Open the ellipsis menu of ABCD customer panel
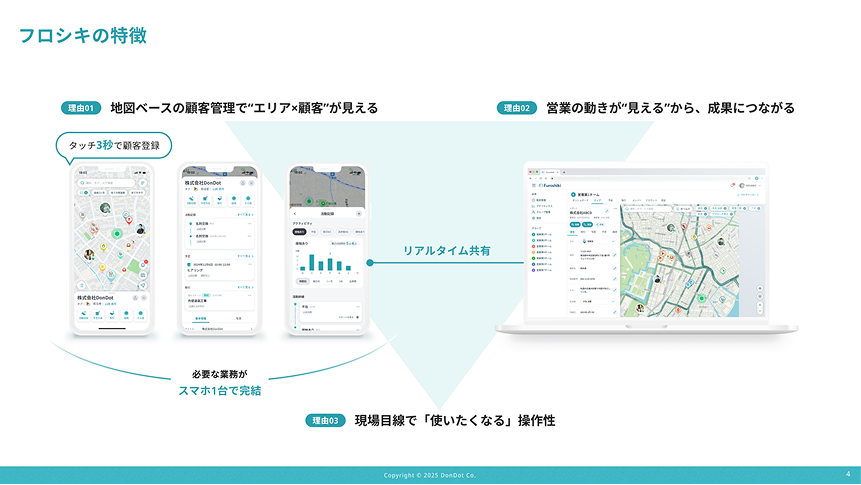Viewport: 861px width, 485px height. [x=616, y=208]
